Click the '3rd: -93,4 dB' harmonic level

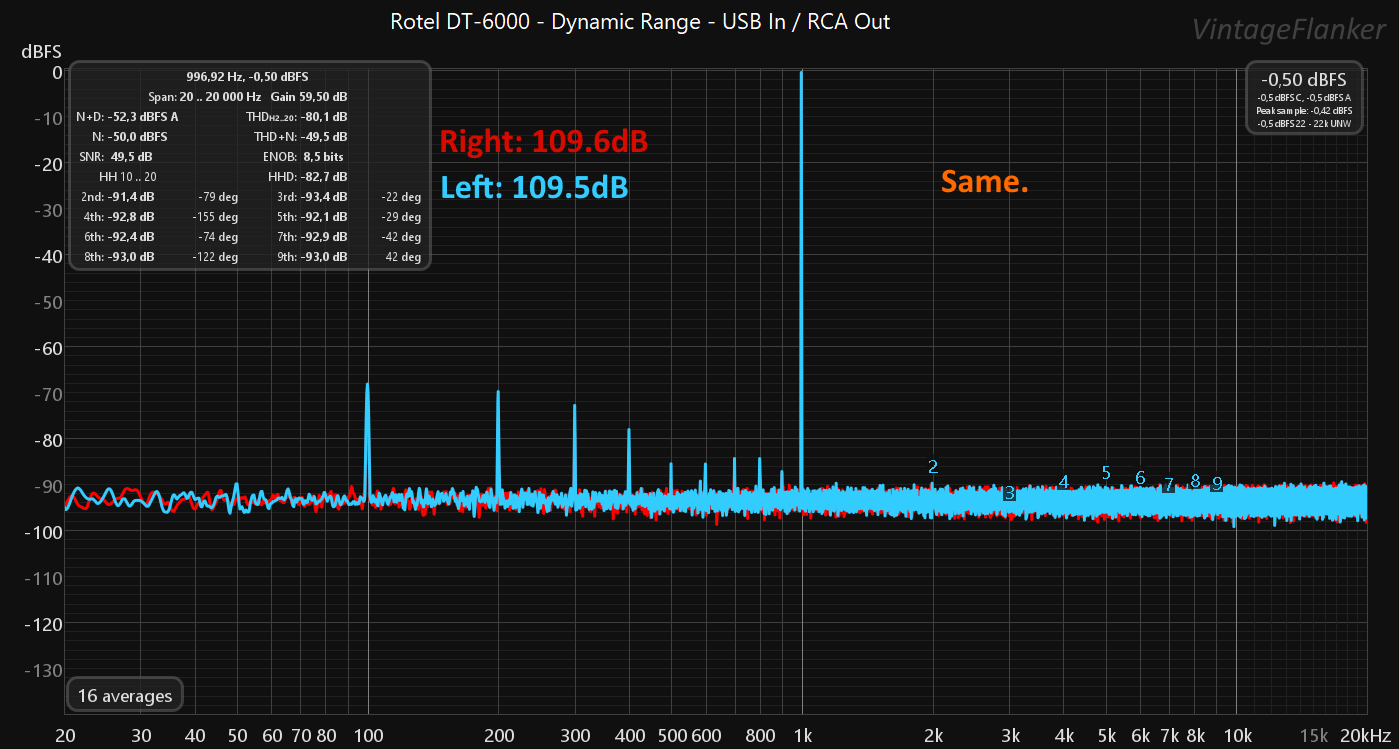tap(311, 197)
